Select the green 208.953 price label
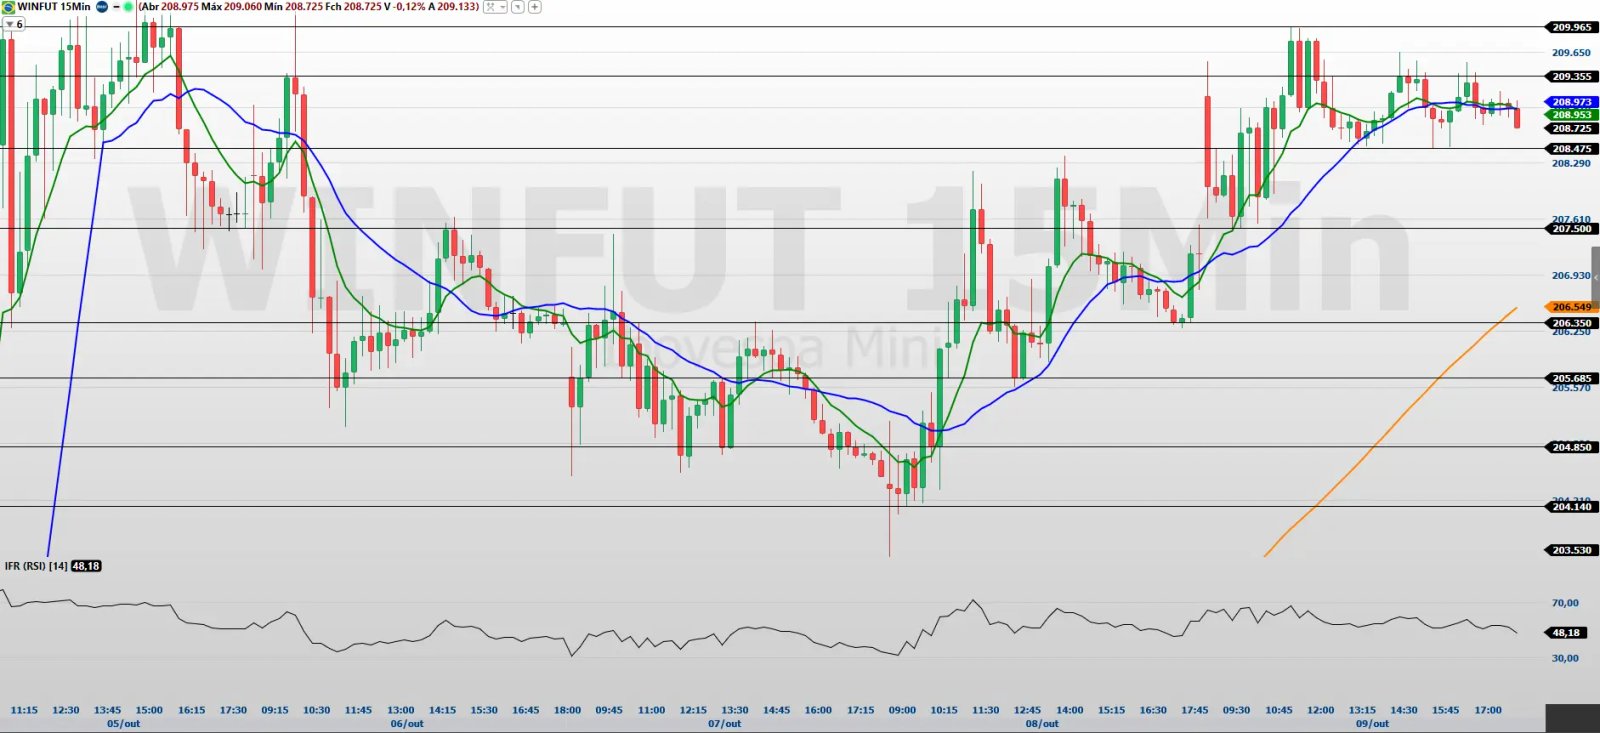This screenshot has height=733, width=1600. click(1572, 115)
